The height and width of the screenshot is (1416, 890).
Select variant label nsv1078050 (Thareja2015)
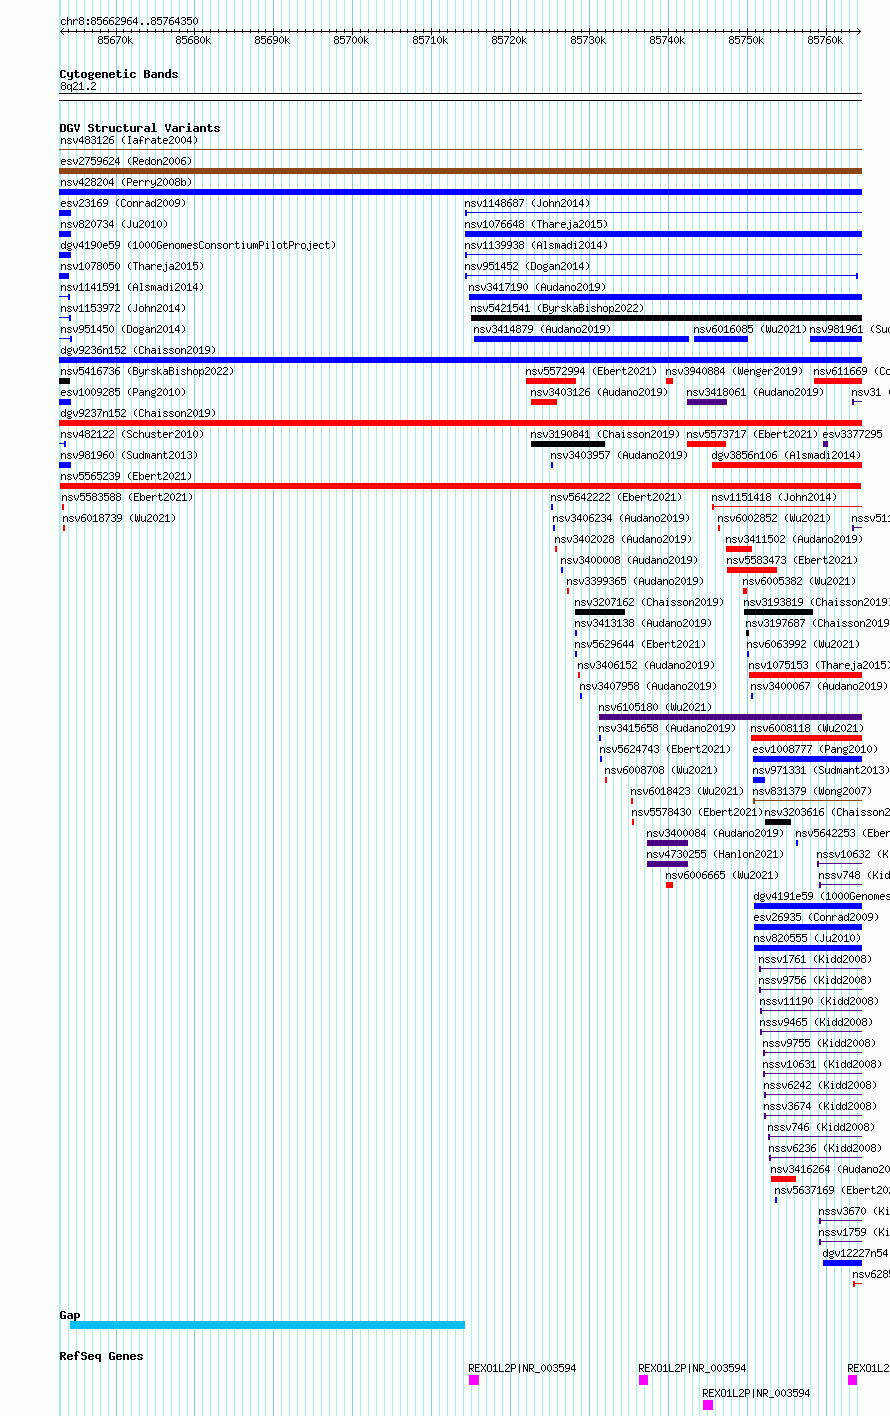click(x=132, y=266)
